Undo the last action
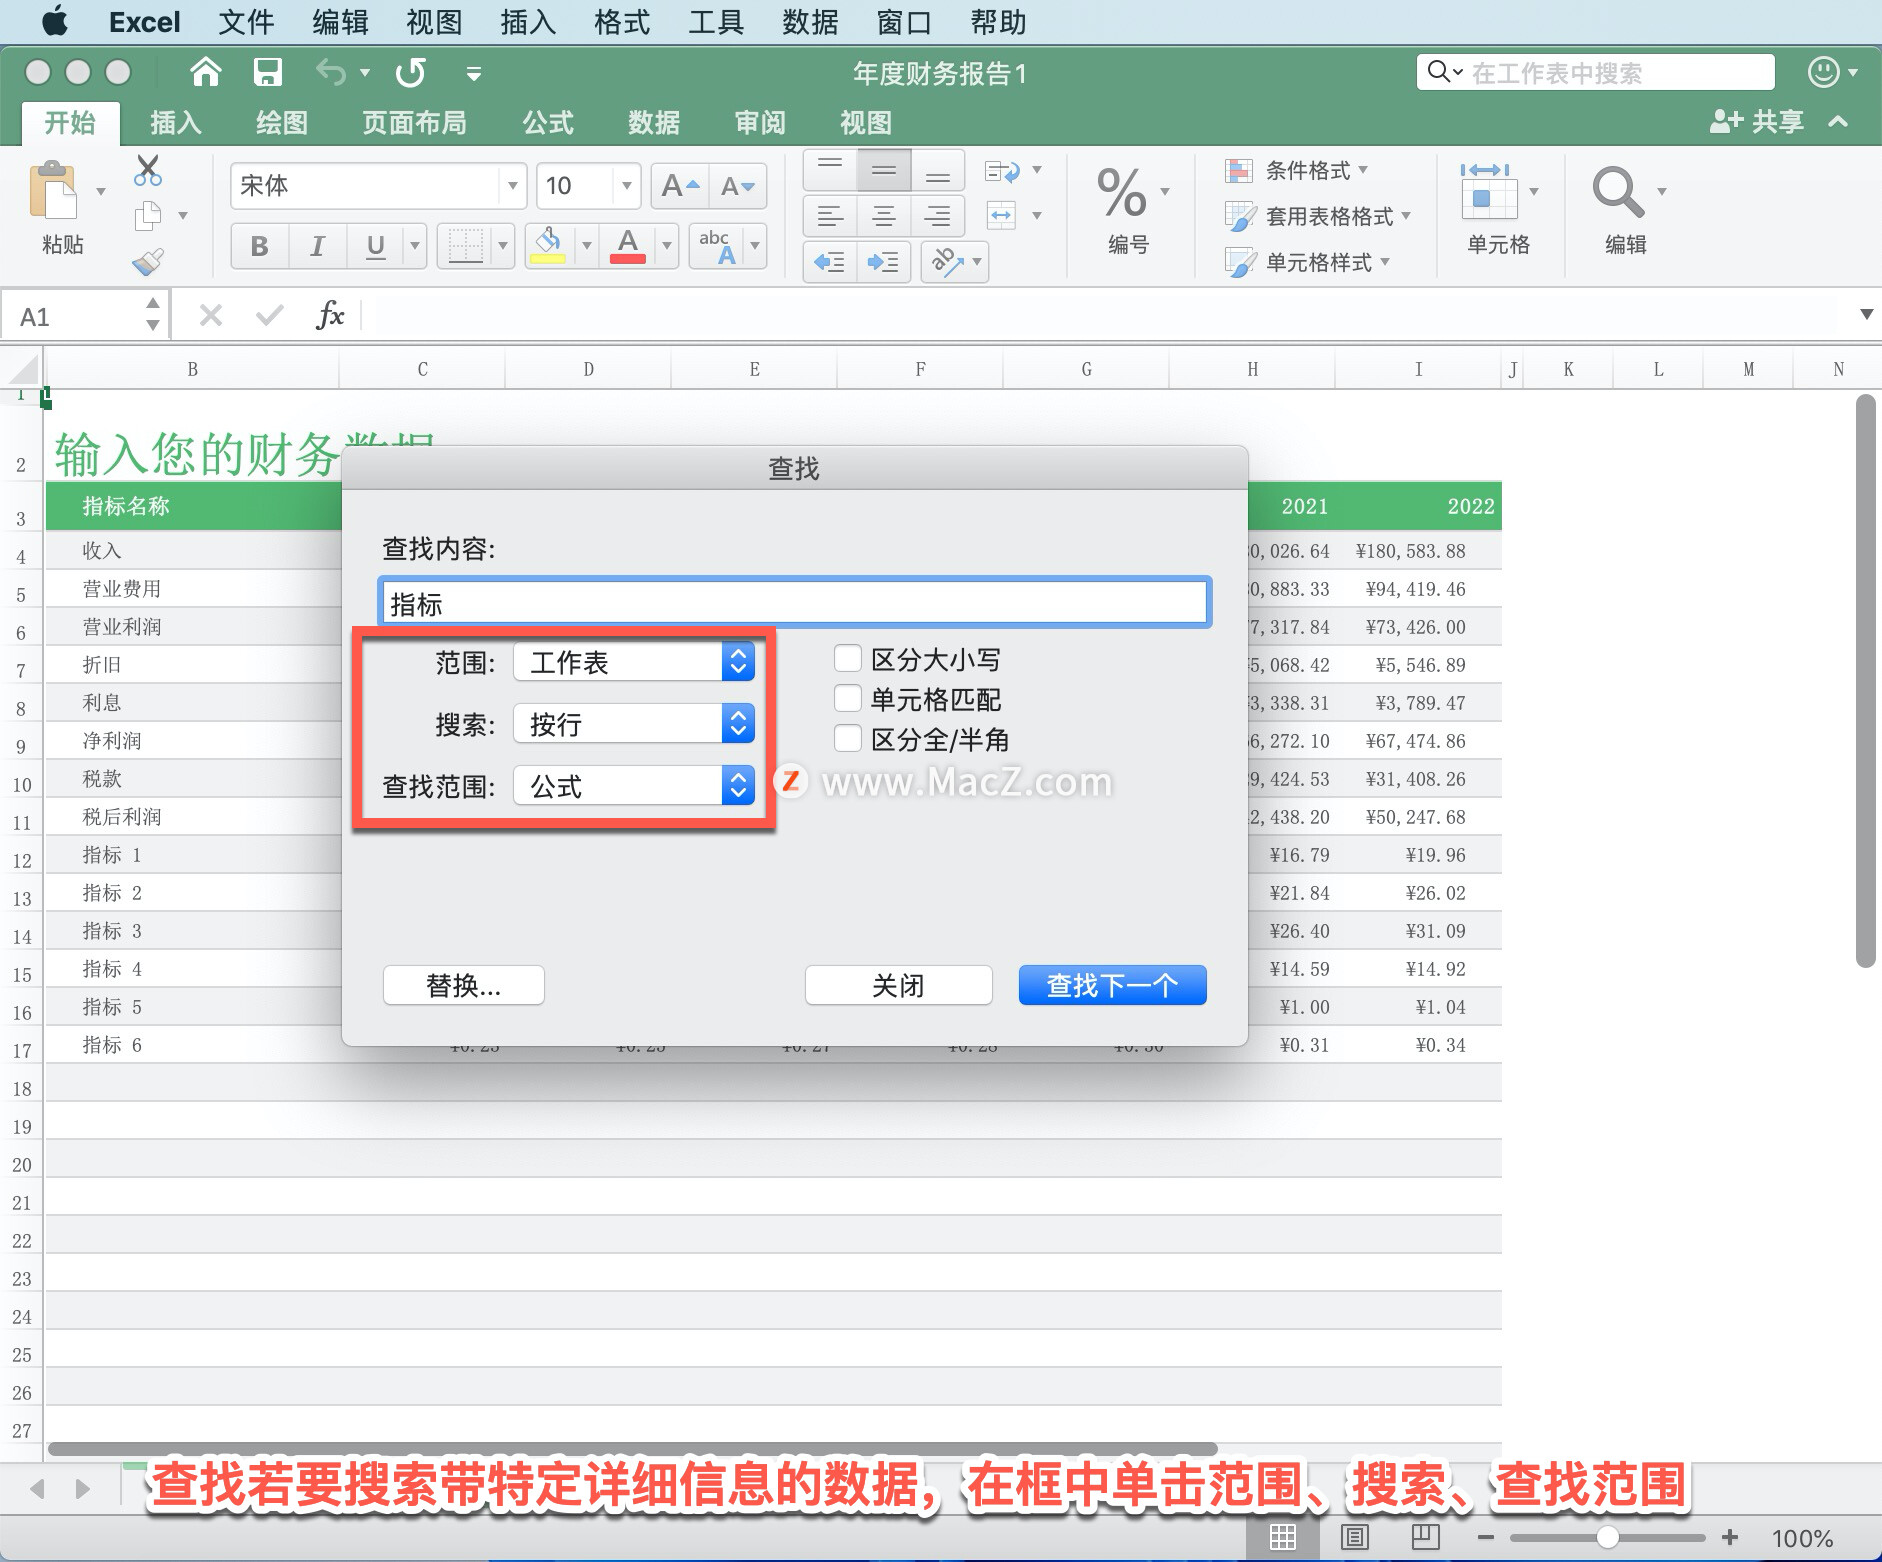Viewport: 1882px width, 1562px height. coord(331,72)
